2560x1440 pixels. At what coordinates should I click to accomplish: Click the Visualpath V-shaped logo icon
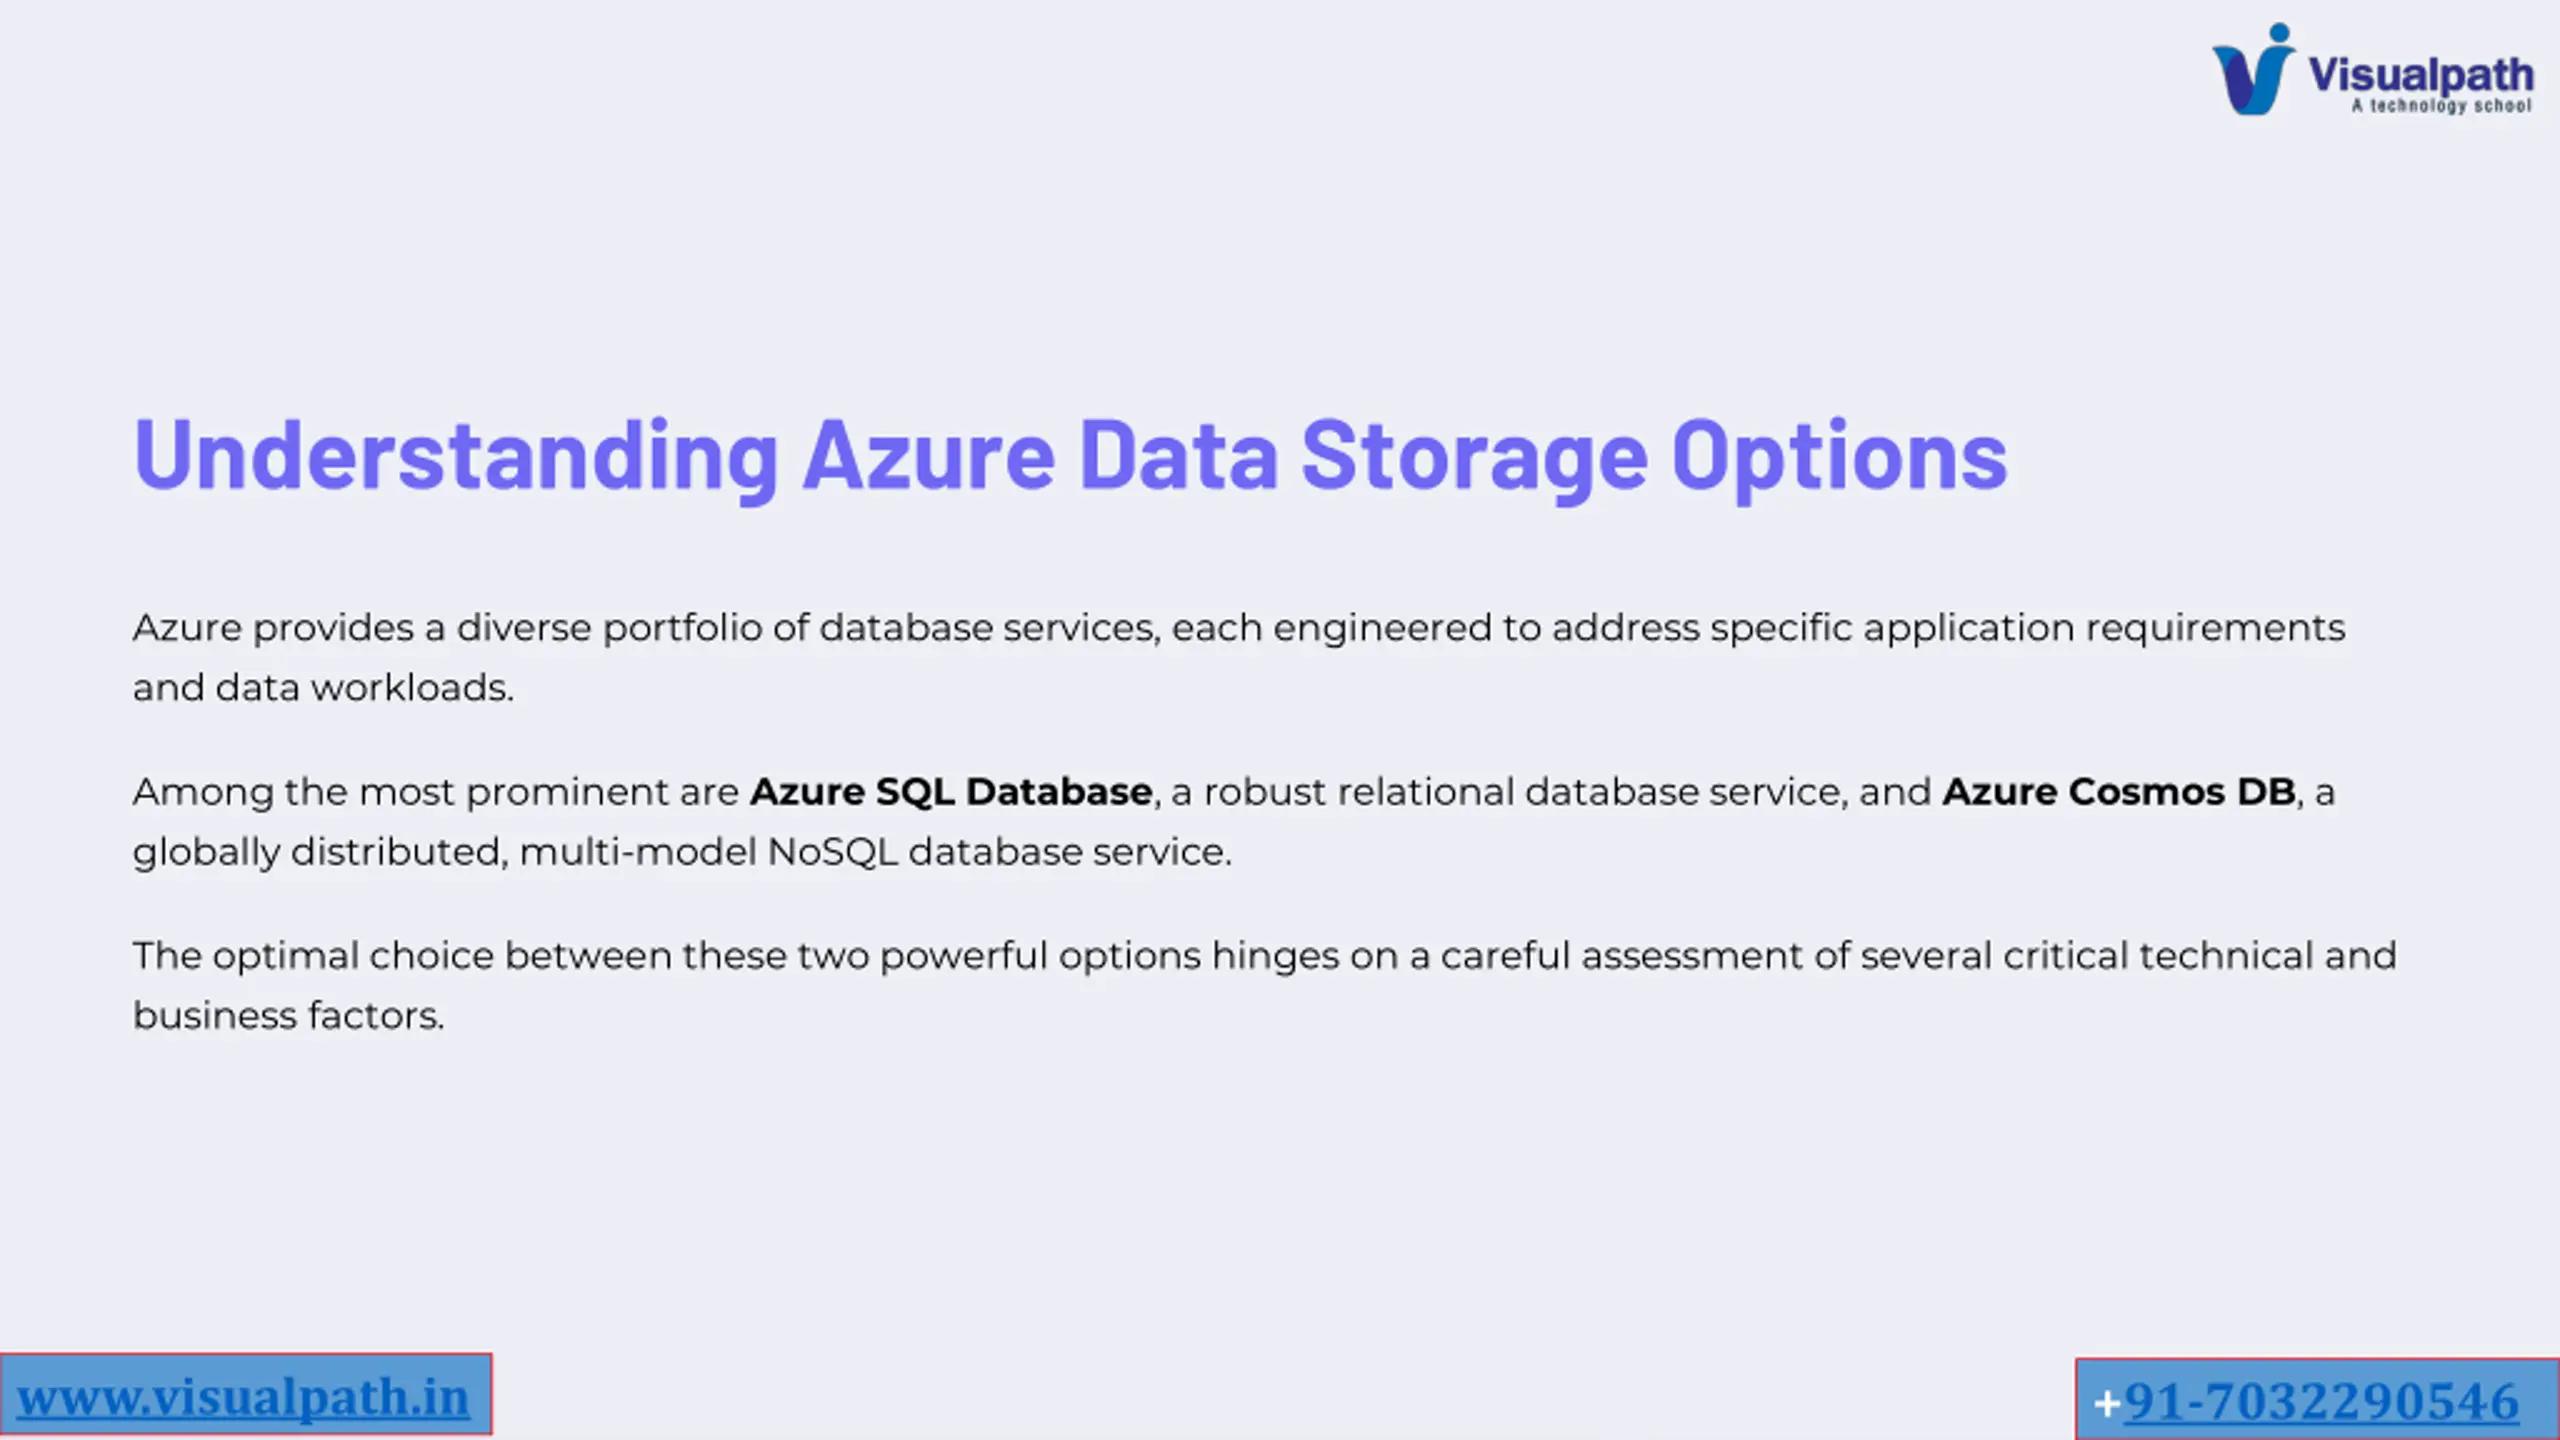[2253, 70]
